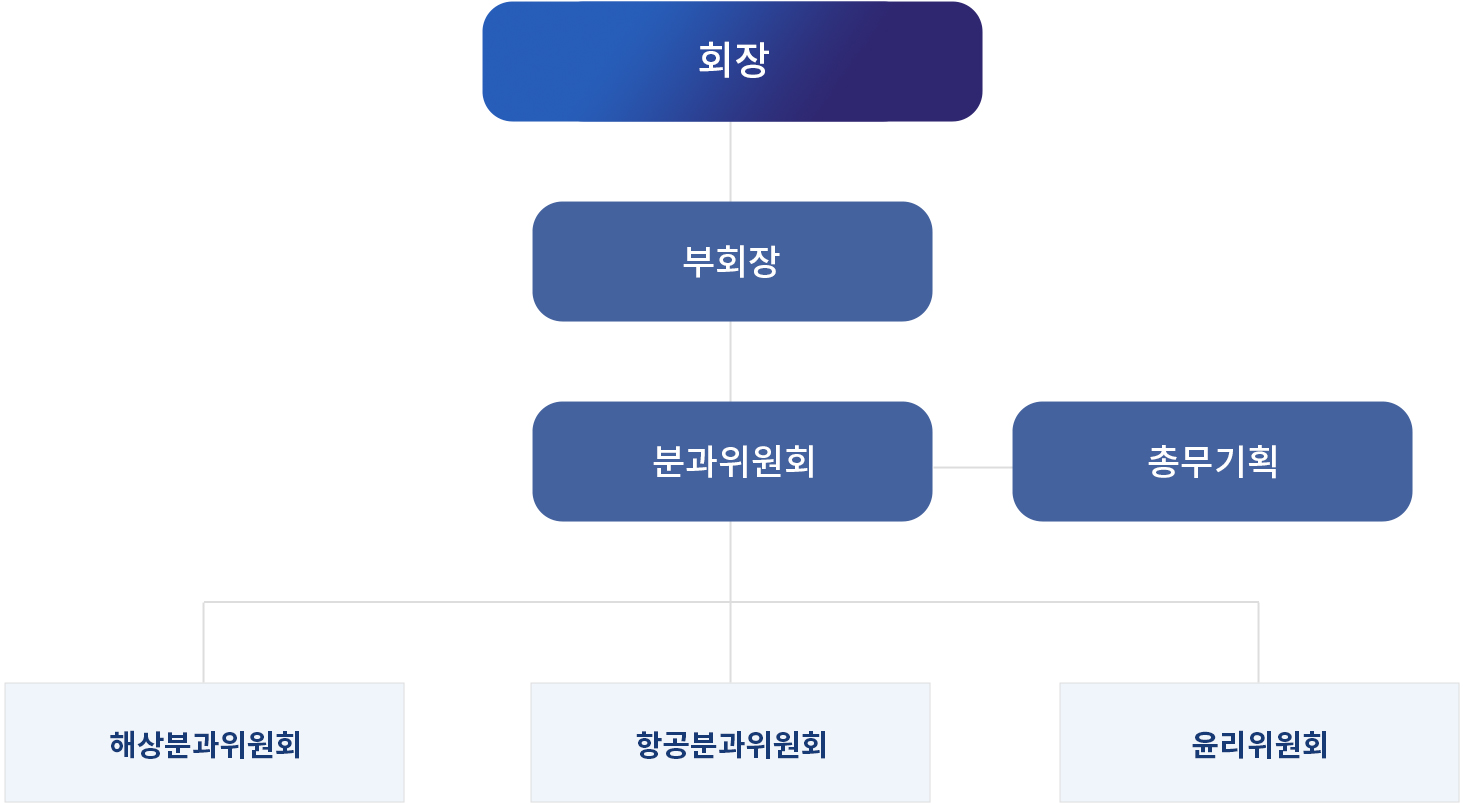Screen dimensions: 1463x804
Task: Select the 항공분과위원회 box
Action: tap(731, 744)
